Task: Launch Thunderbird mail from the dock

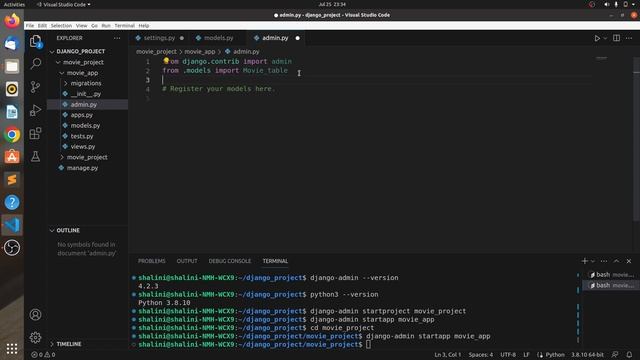Action: [x=12, y=43]
